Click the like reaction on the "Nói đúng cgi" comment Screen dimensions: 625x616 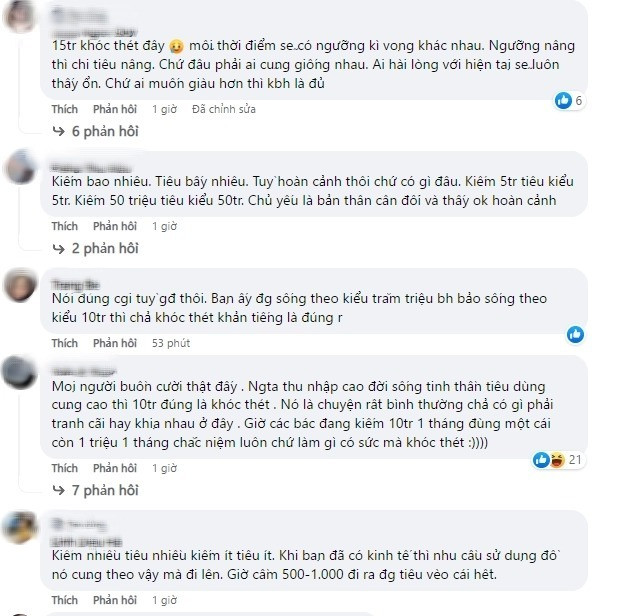pos(576,334)
